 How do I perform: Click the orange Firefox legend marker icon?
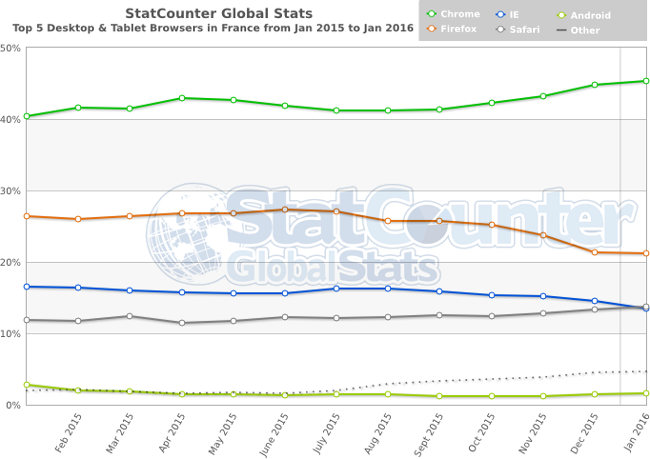[433, 30]
